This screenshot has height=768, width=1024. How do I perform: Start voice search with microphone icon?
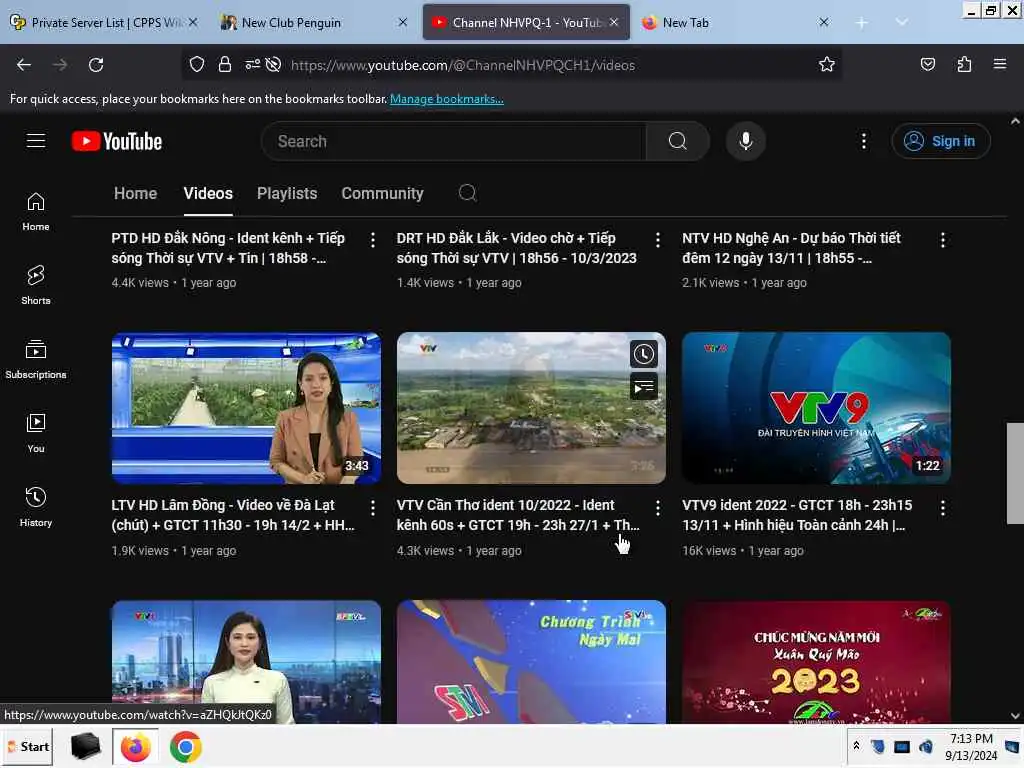(745, 141)
